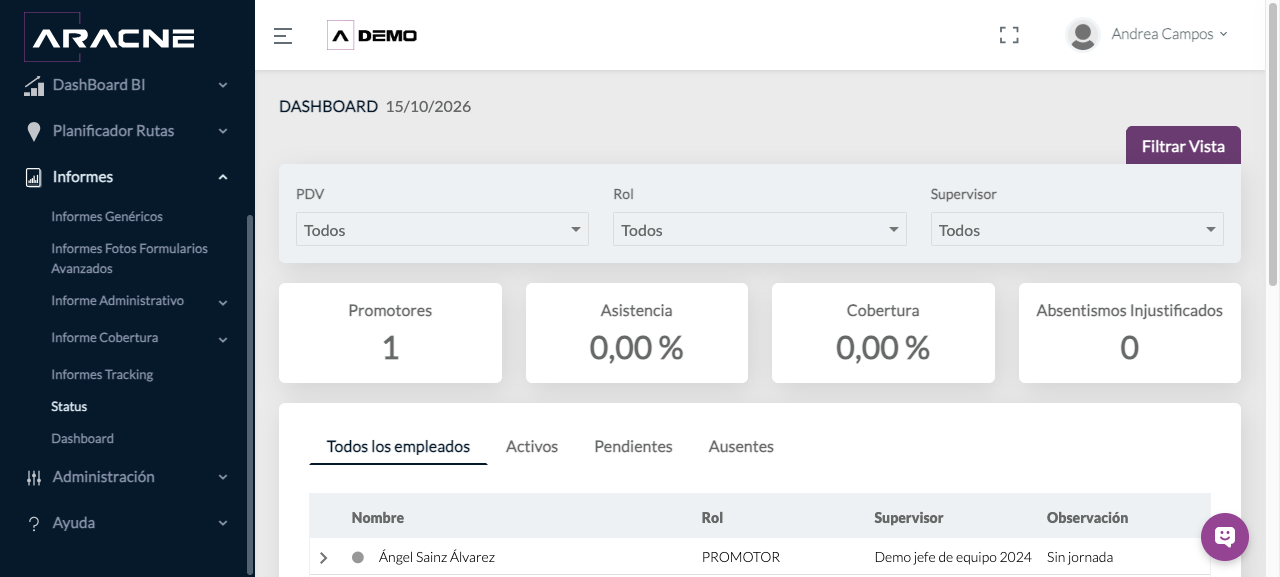Screen dimensions: 1280x577
Task: Expand the Ángel Sainz Álvarez row
Action: tap(323, 558)
